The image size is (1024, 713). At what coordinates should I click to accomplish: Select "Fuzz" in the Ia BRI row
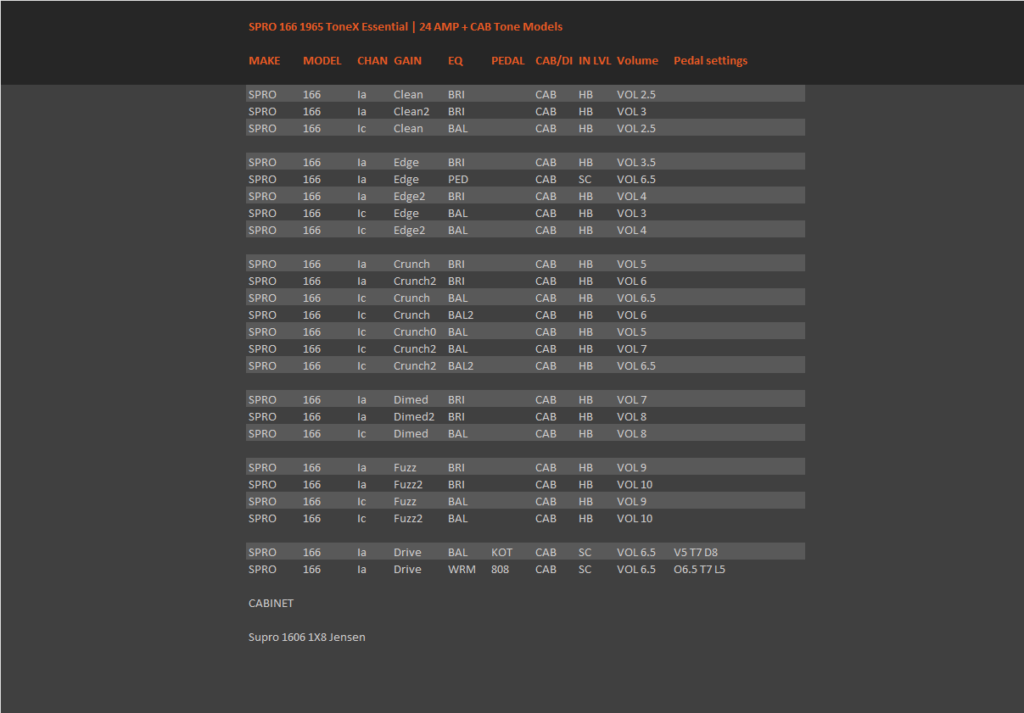pyautogui.click(x=405, y=468)
